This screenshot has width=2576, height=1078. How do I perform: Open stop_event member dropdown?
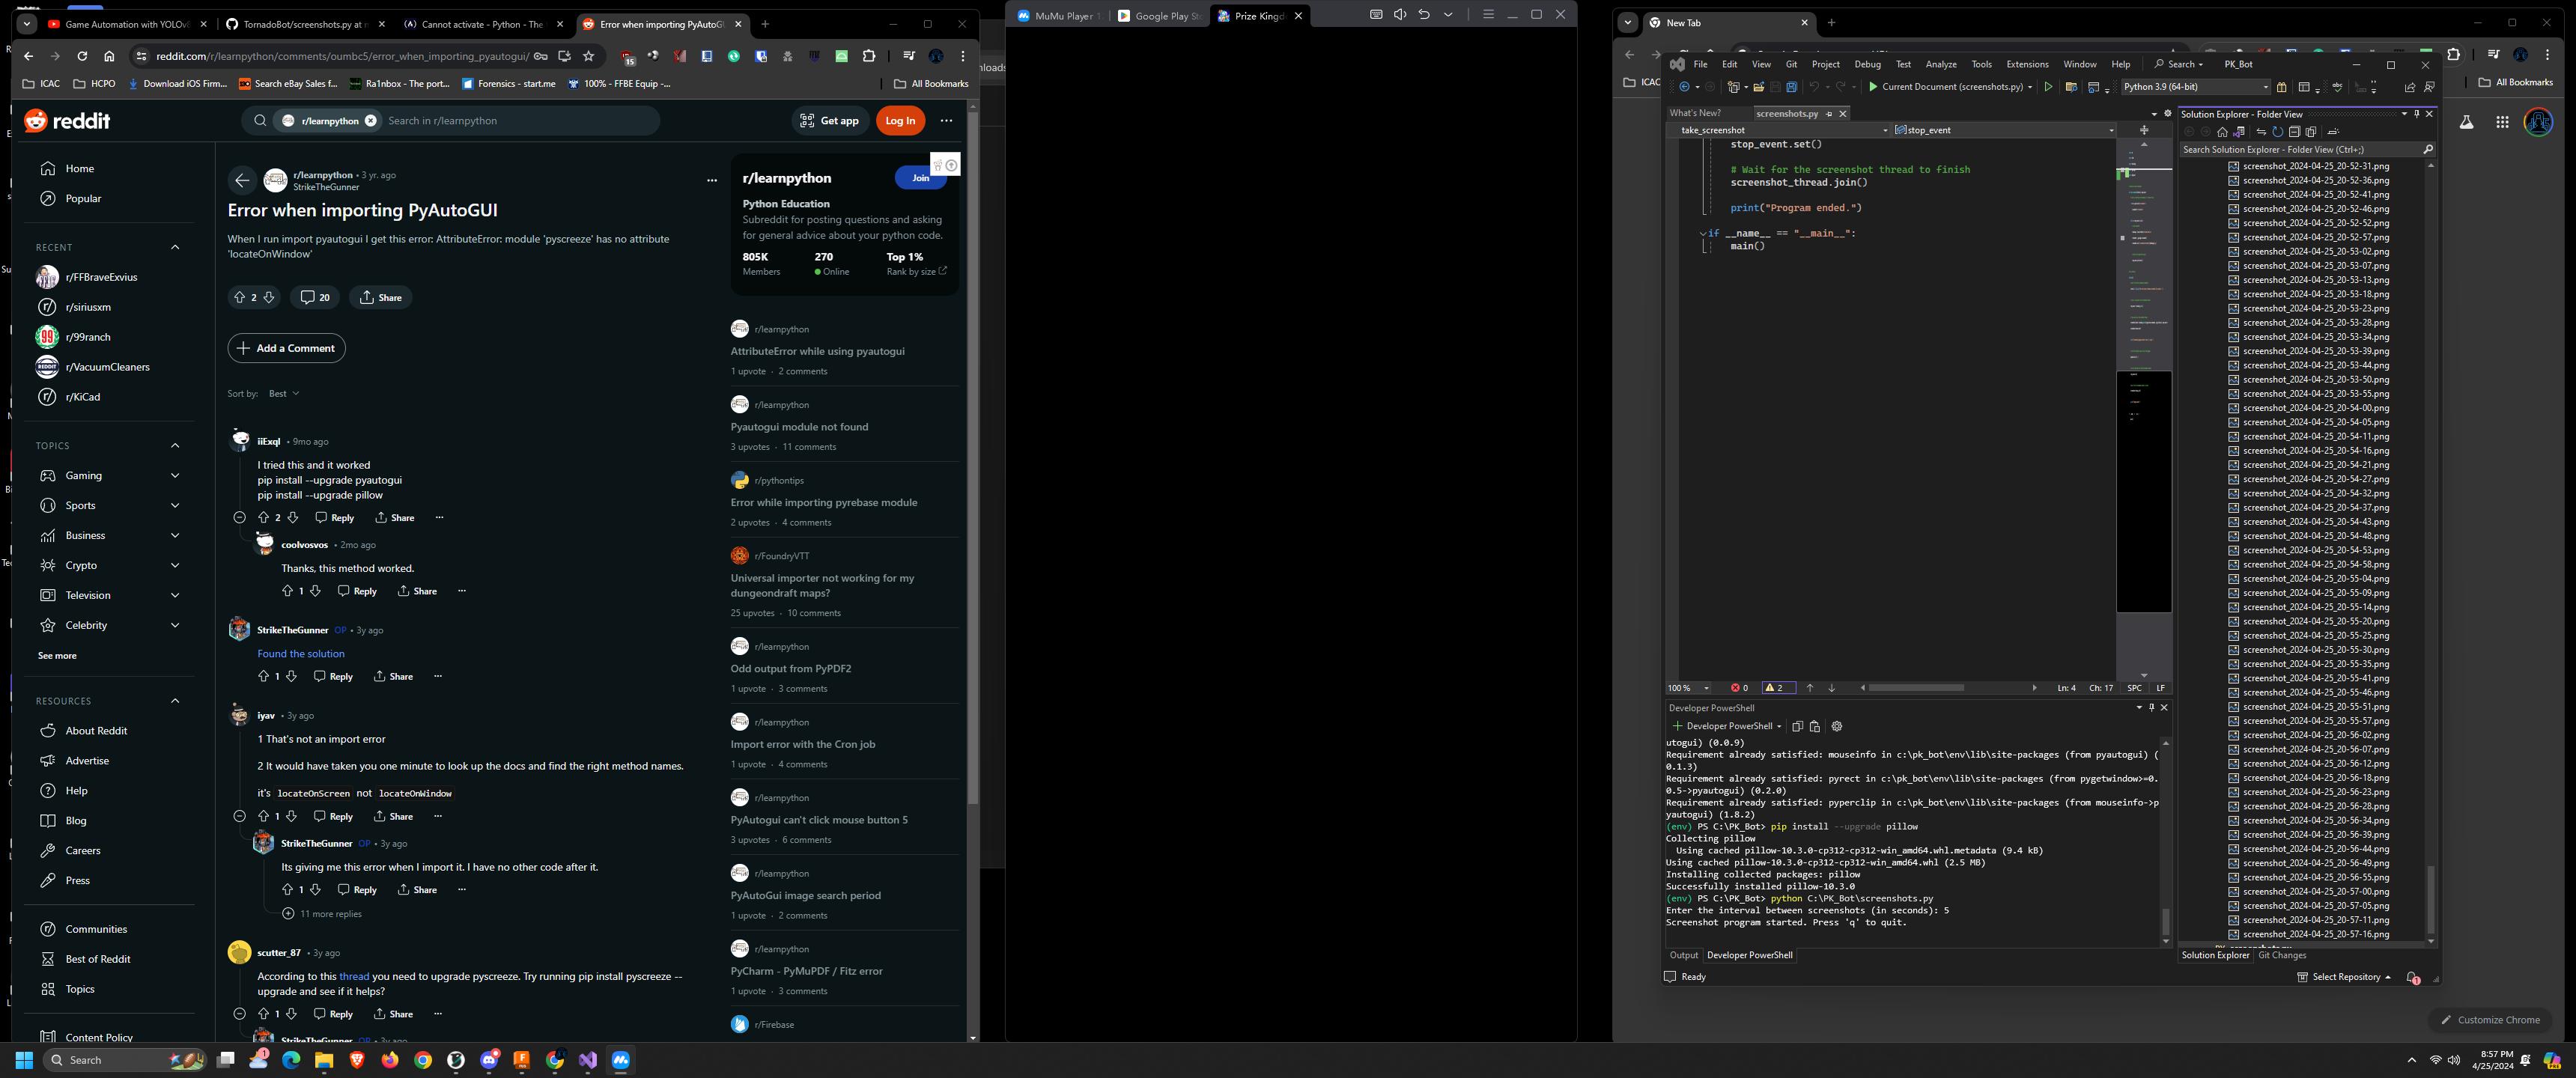(x=2003, y=130)
